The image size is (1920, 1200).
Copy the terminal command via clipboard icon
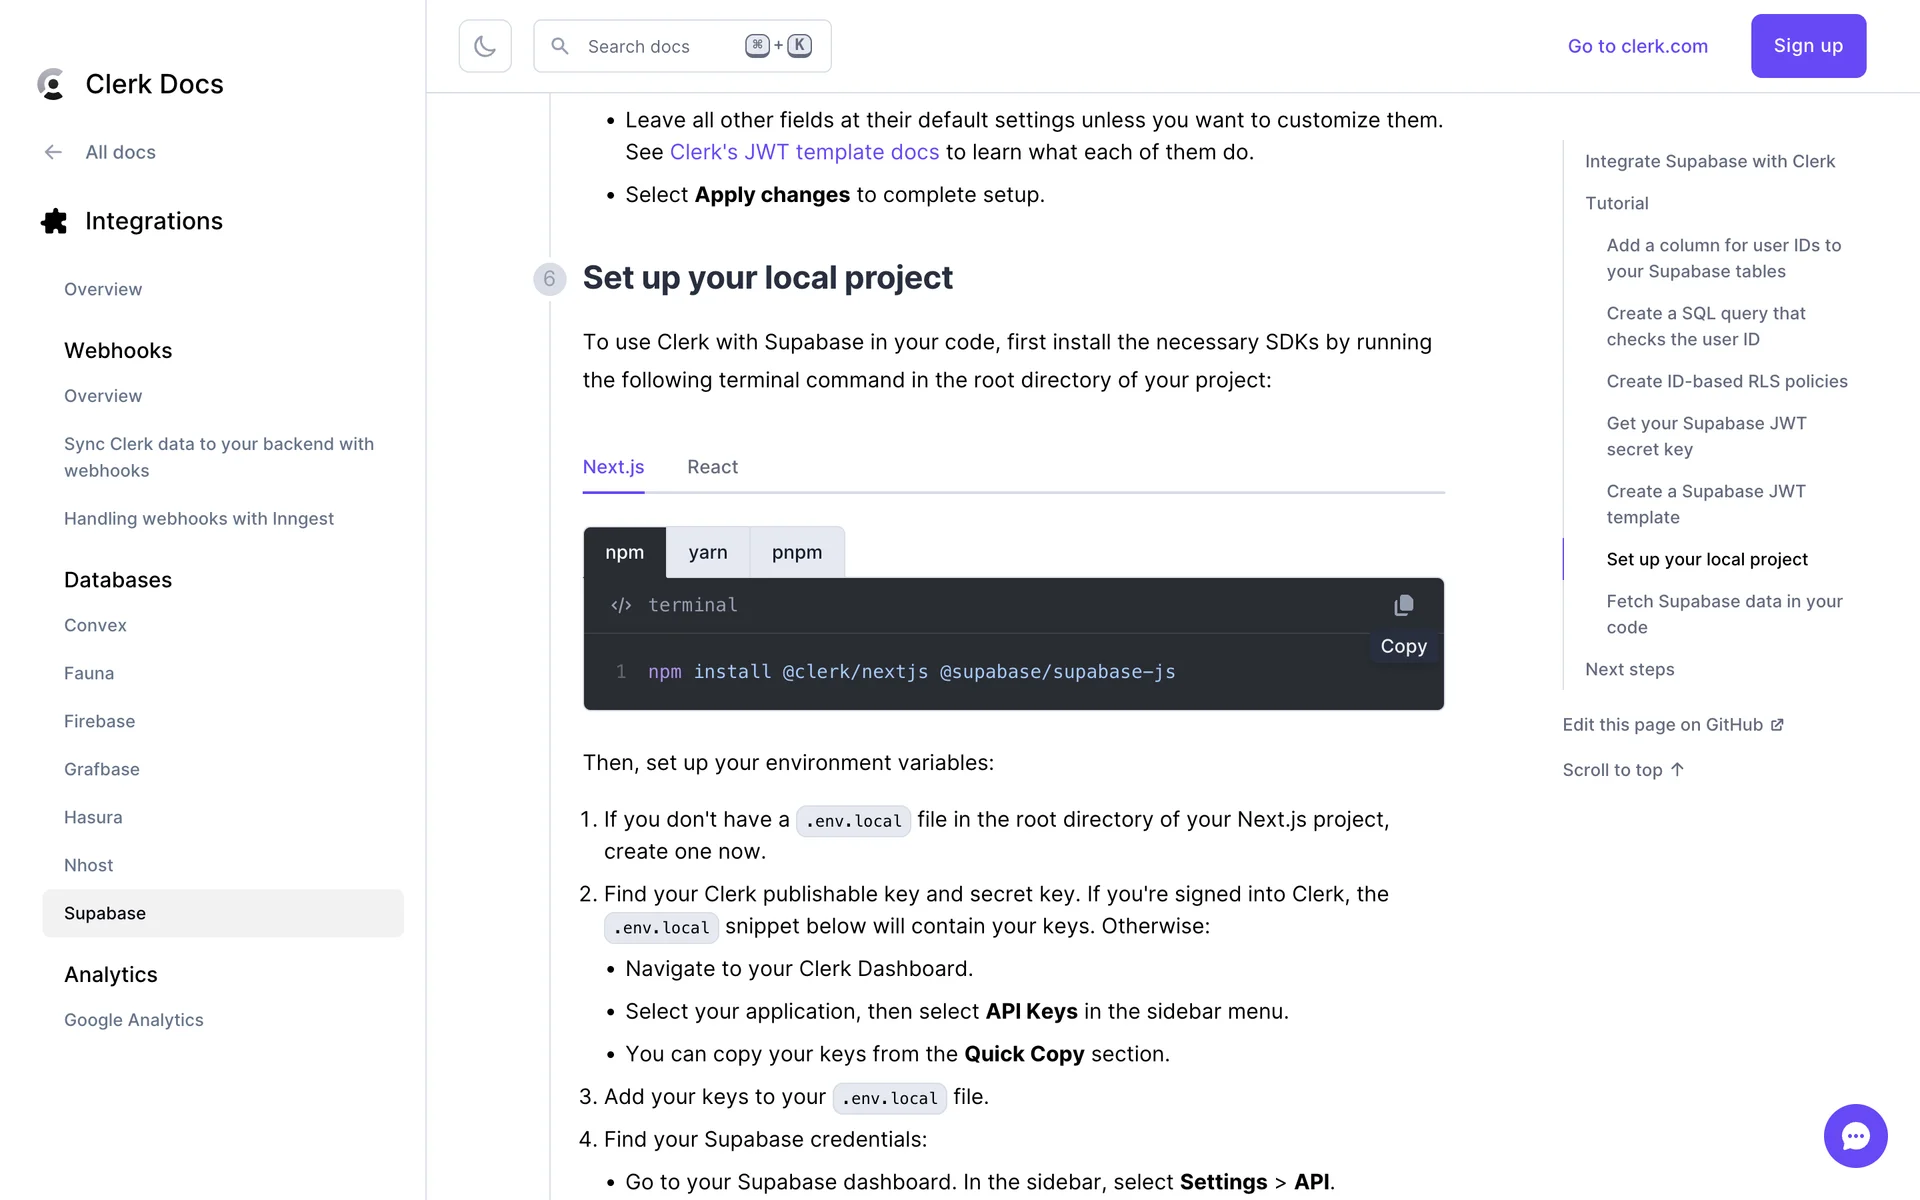click(x=1403, y=605)
